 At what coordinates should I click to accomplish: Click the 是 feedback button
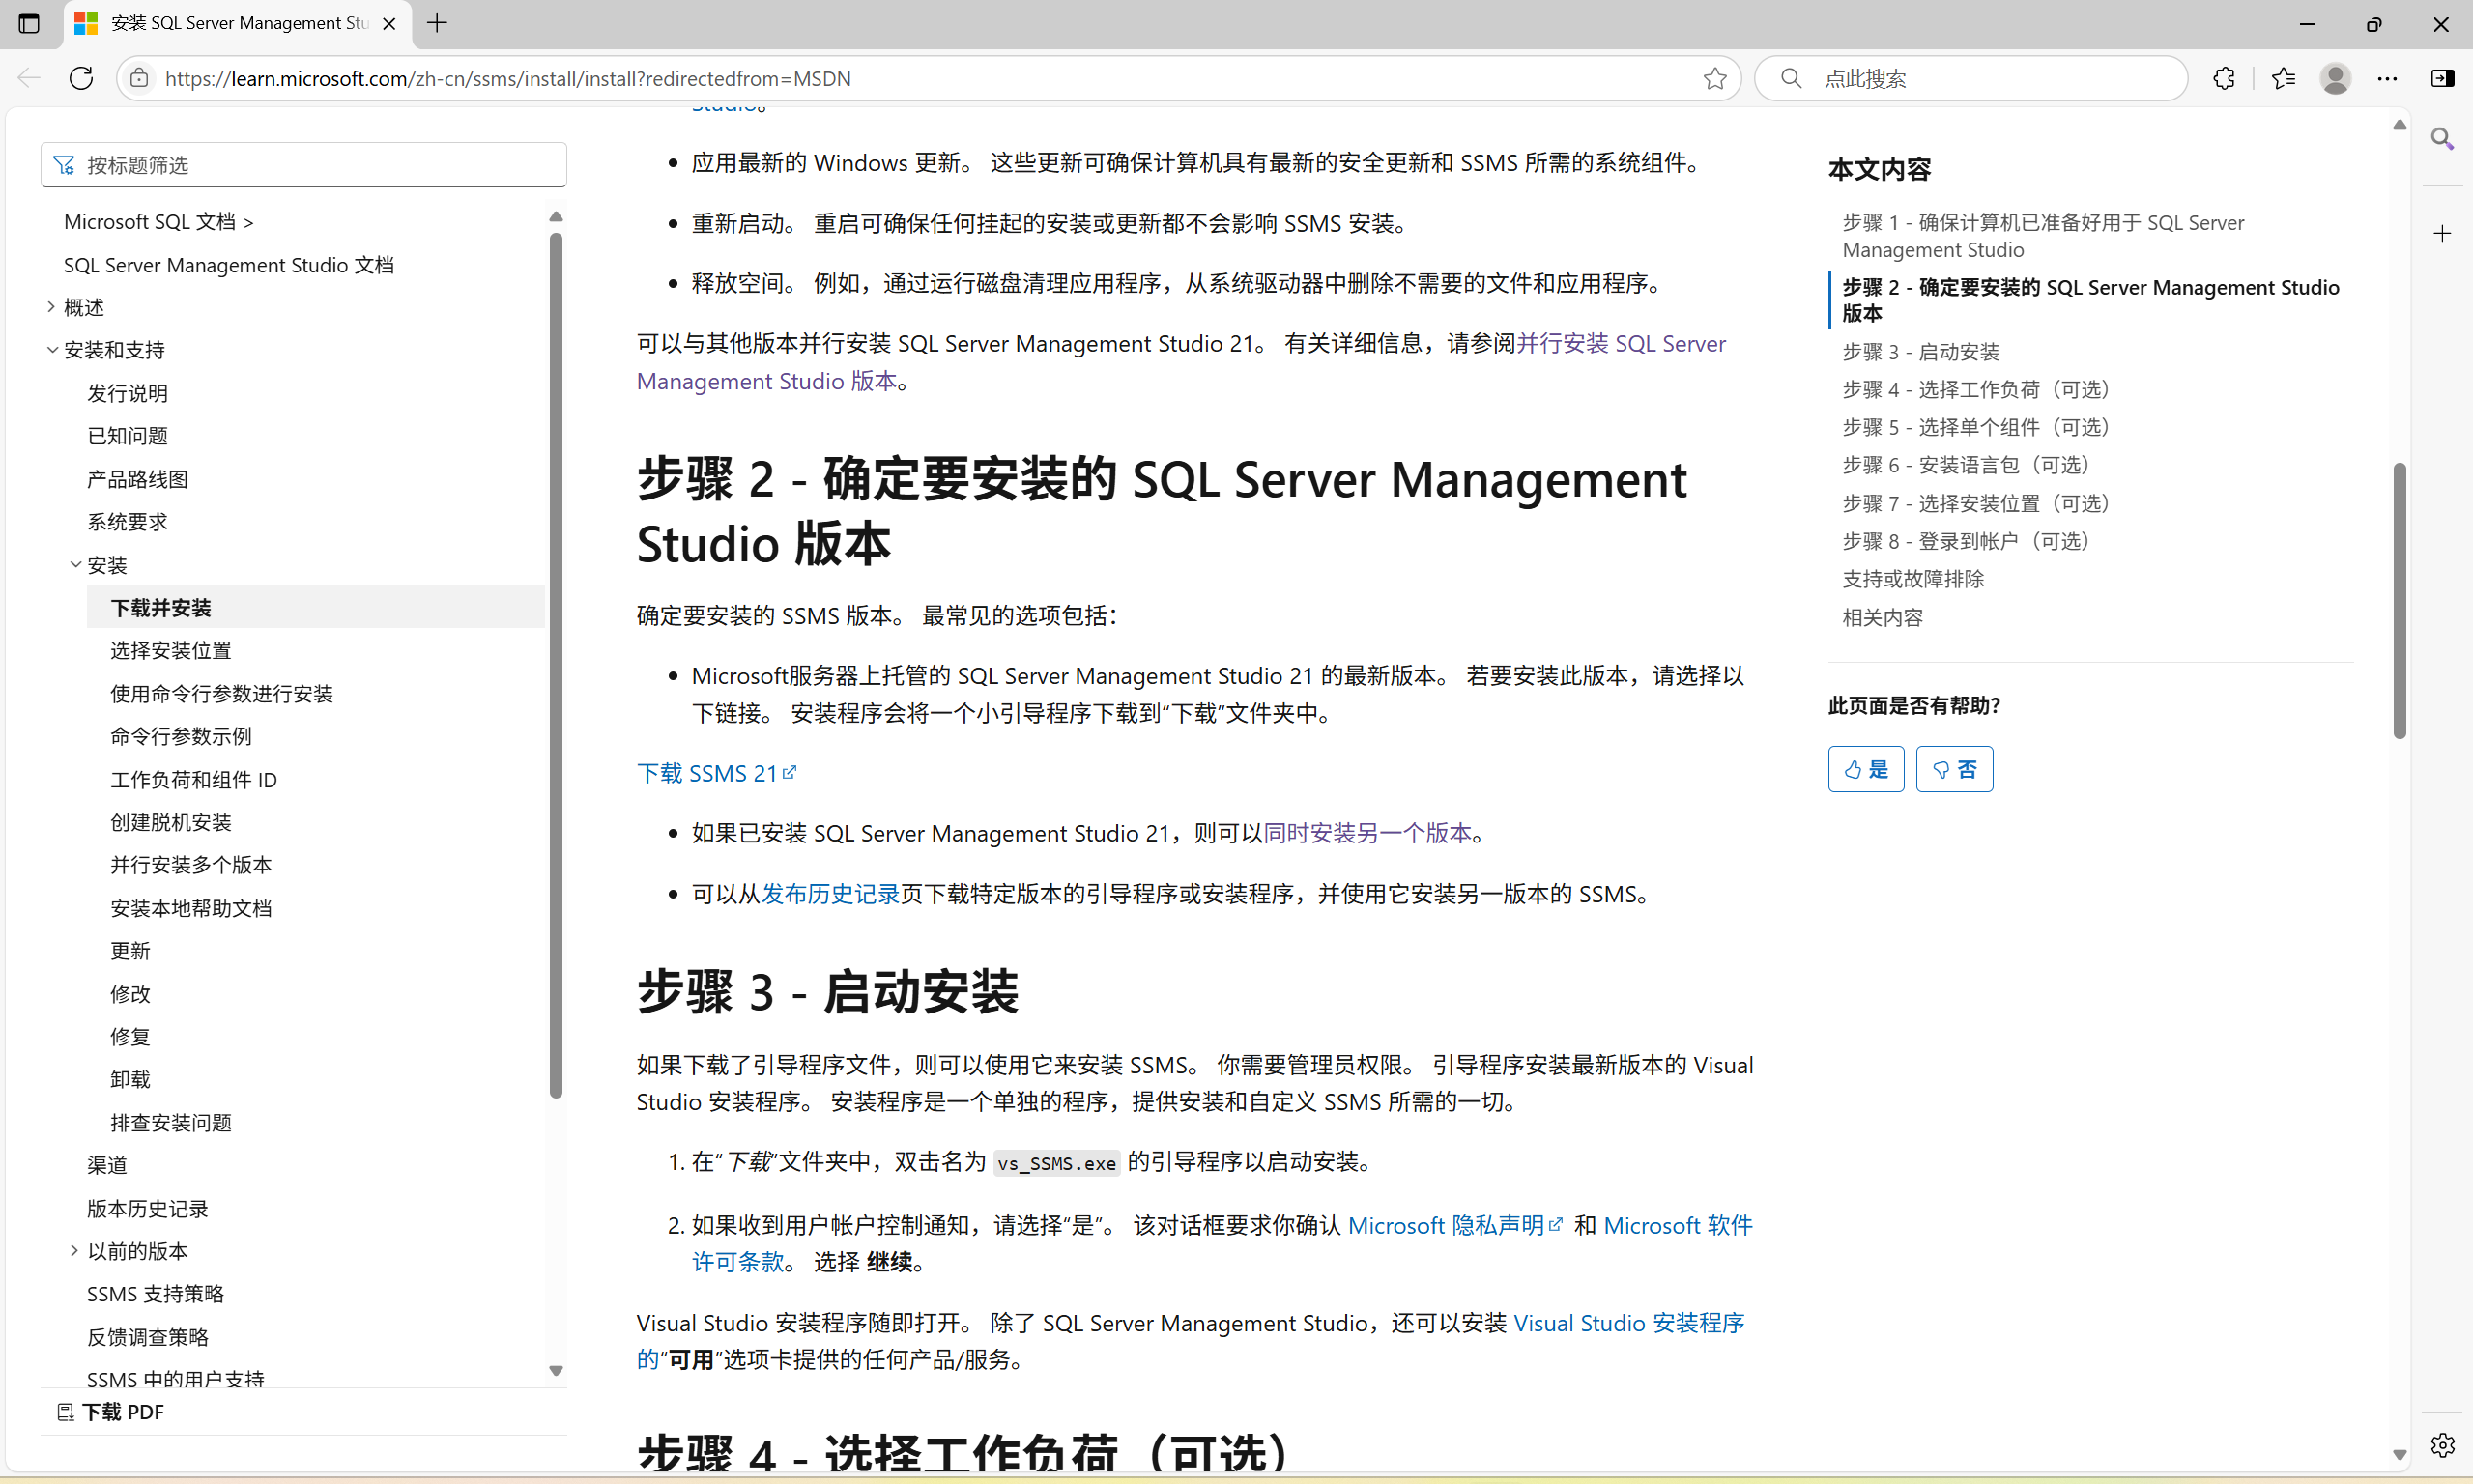[x=1865, y=768]
